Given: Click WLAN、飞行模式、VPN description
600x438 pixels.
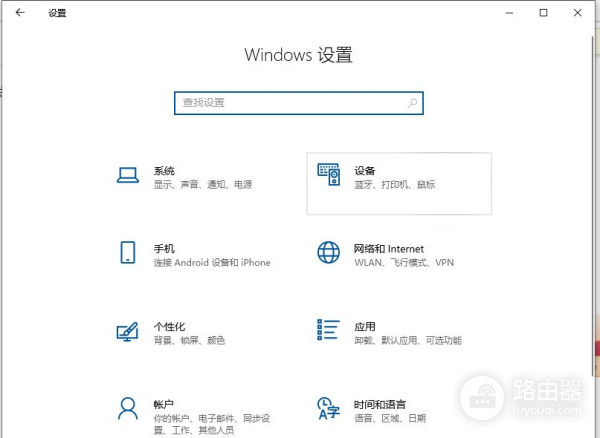Looking at the screenshot, I should (404, 263).
